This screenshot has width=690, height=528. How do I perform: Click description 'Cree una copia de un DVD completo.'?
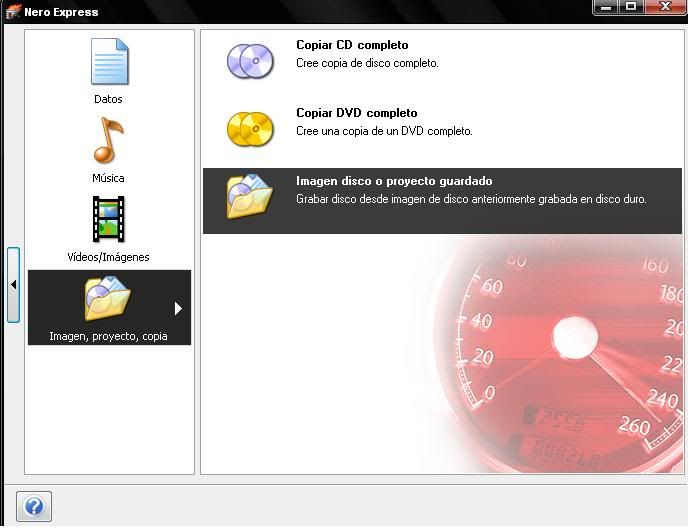click(x=384, y=131)
